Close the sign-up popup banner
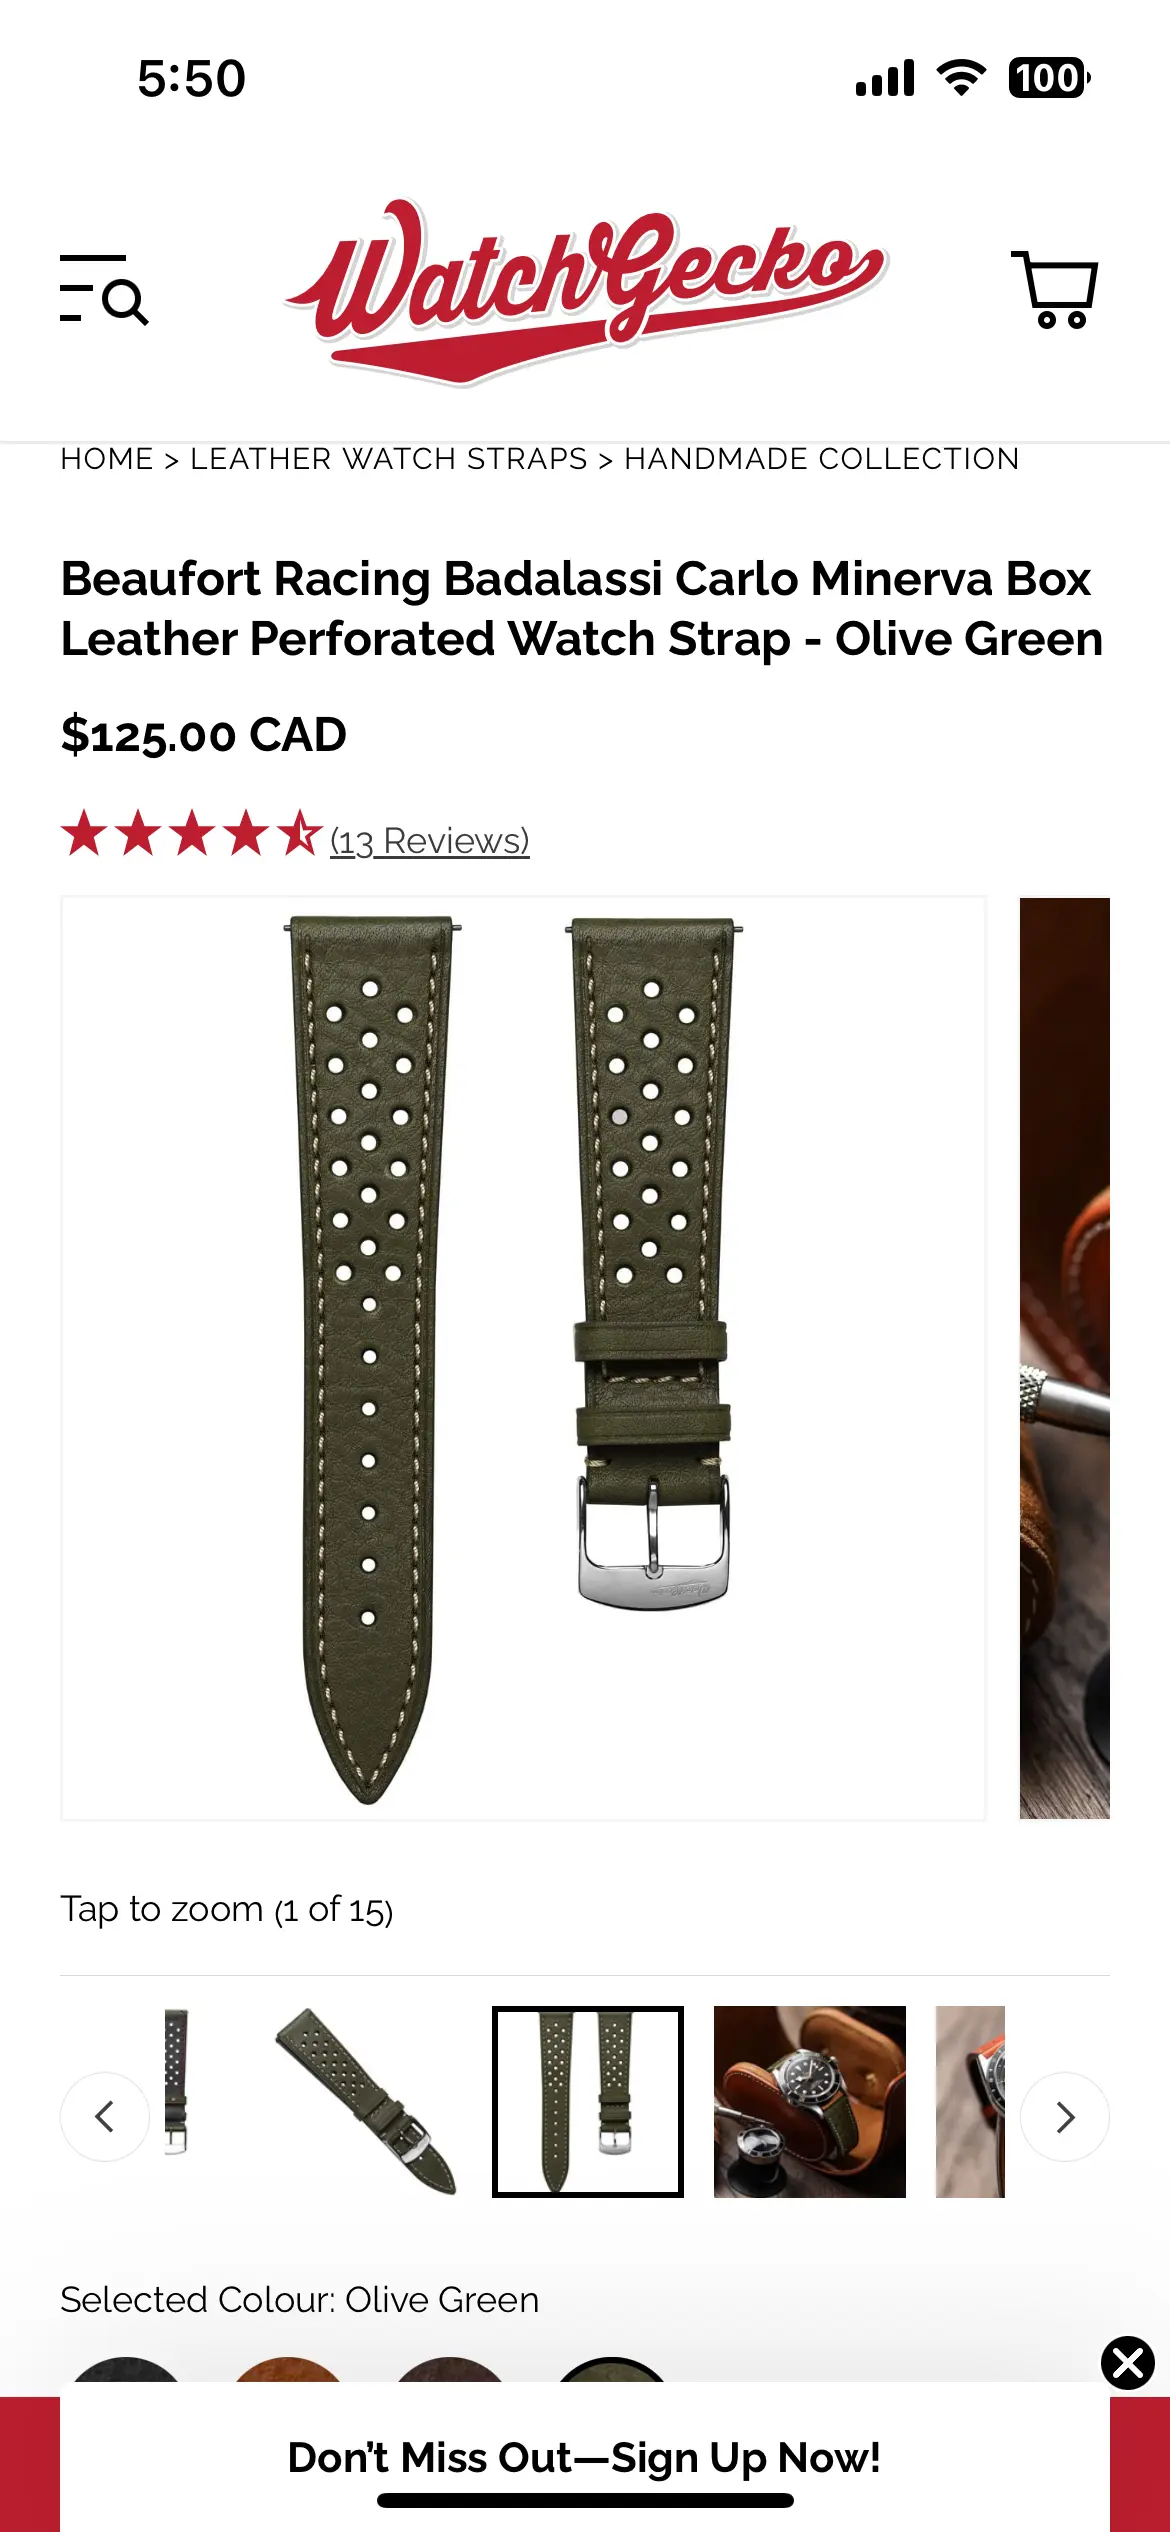Image resolution: width=1170 pixels, height=2532 pixels. [1128, 2363]
